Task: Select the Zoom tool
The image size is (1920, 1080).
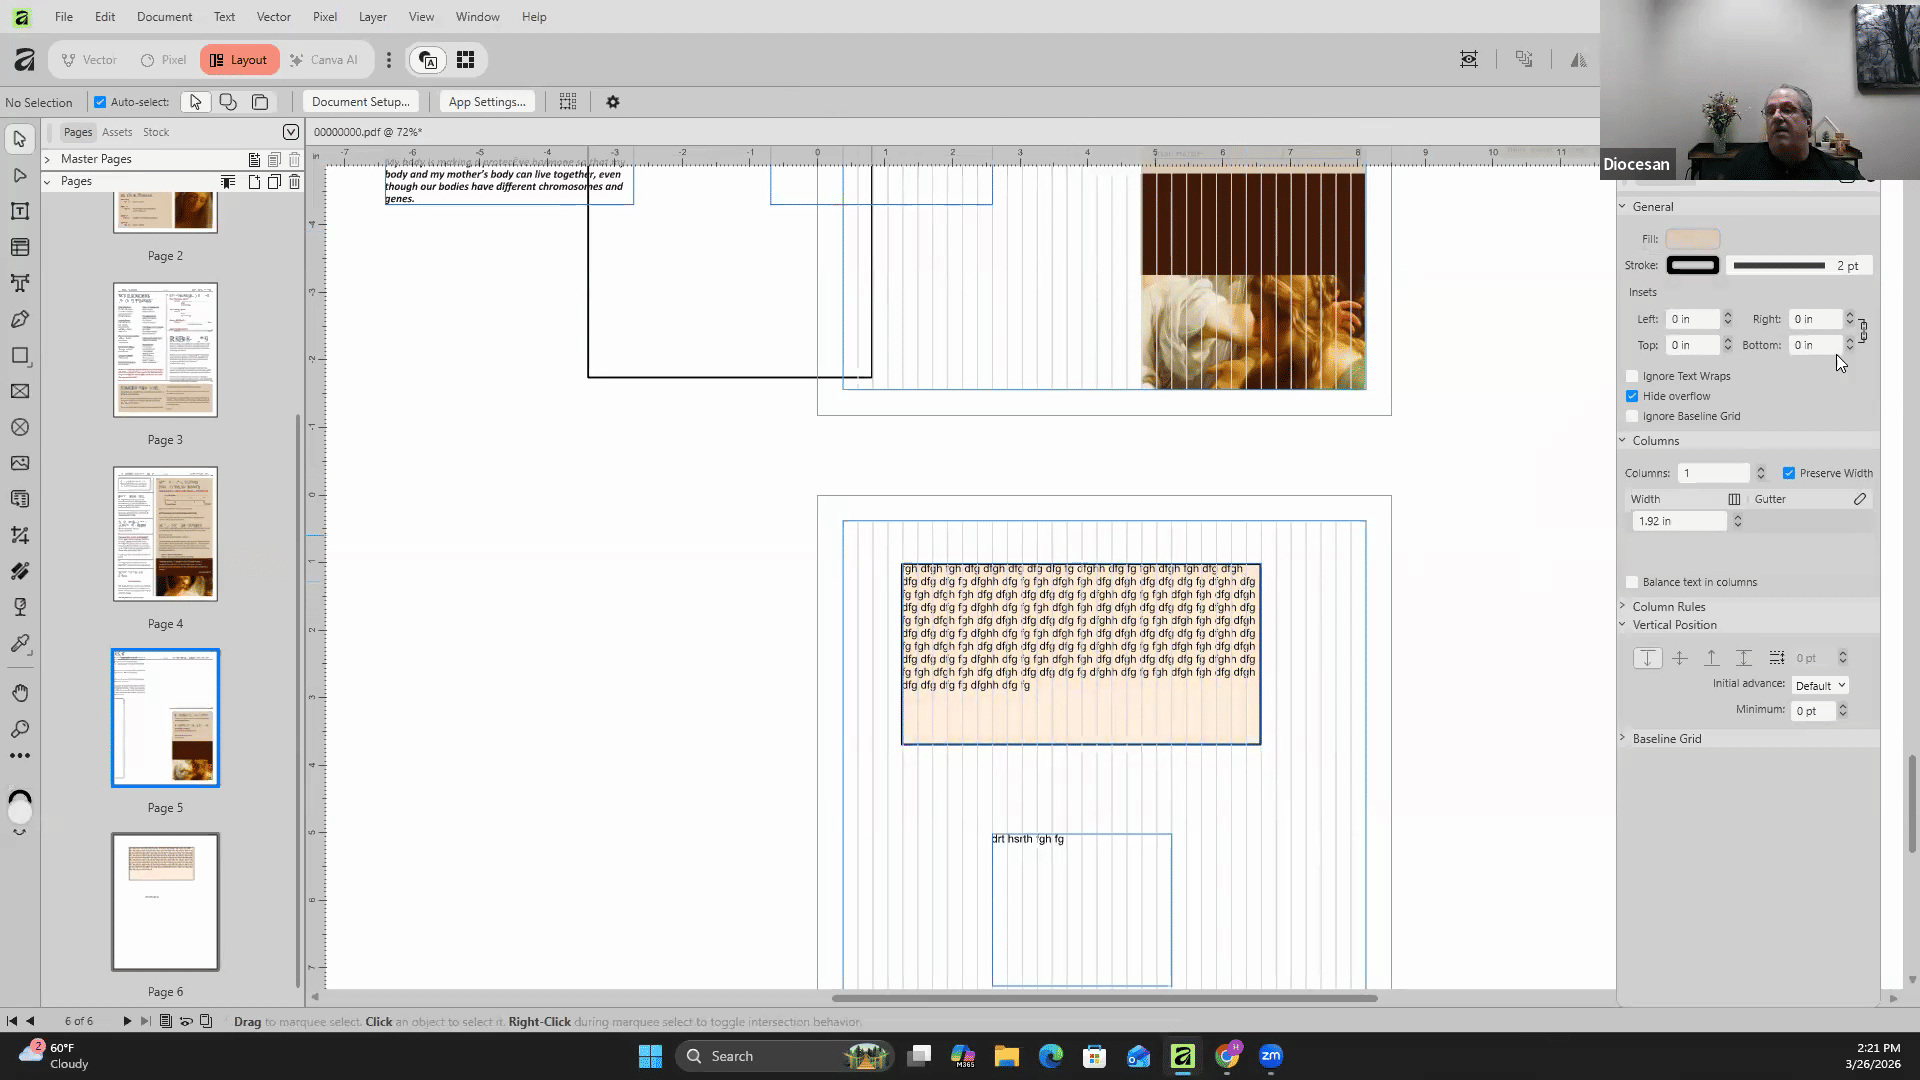Action: [x=19, y=729]
